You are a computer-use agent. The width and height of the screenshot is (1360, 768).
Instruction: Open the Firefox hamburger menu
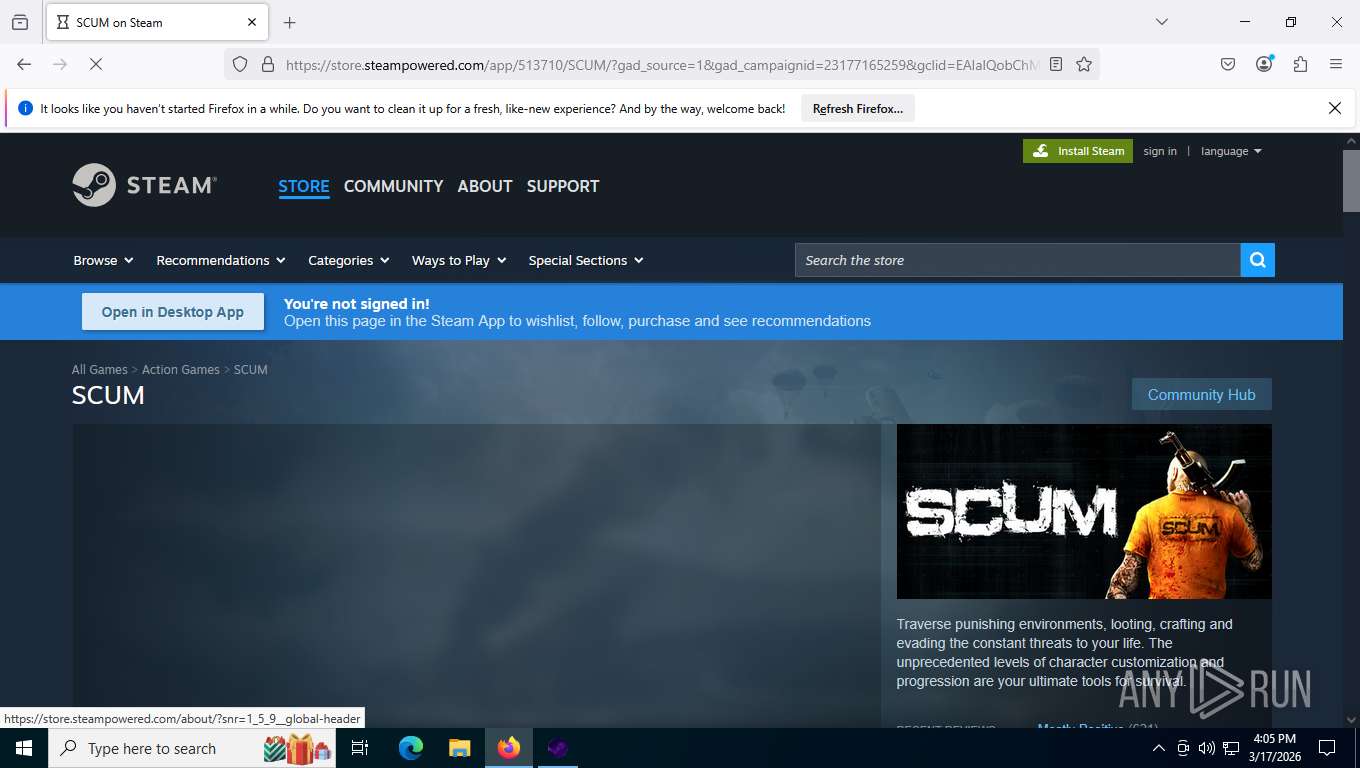(1336, 64)
